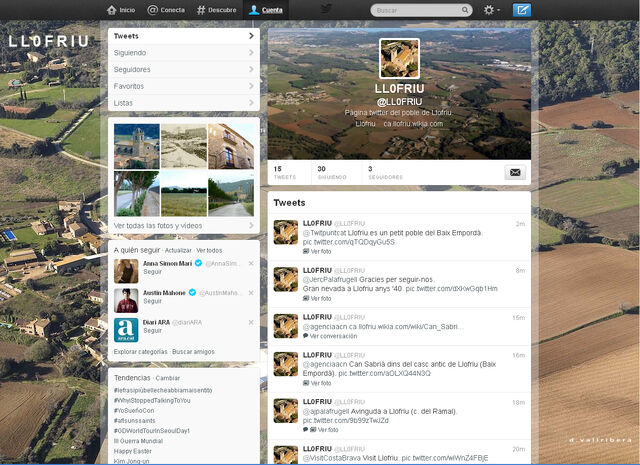Click the @ajpalafrugell mention

[x=326, y=411]
